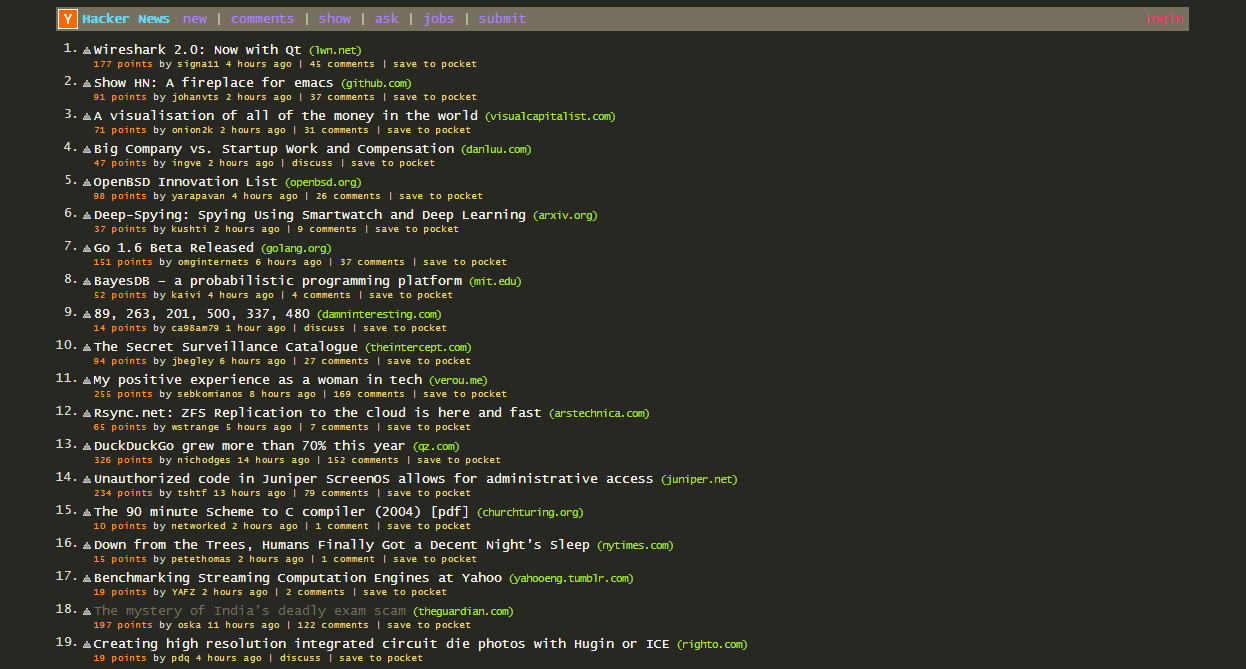This screenshot has width=1246, height=669.
Task: Switch to the jobs listing page
Action: click(438, 18)
